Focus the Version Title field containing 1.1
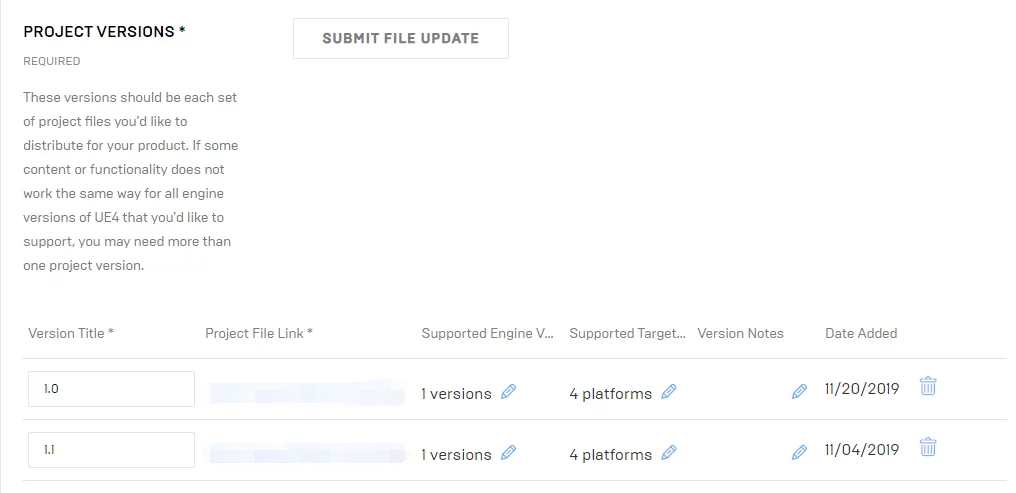Viewport: 1016px width, 493px height. coord(111,450)
